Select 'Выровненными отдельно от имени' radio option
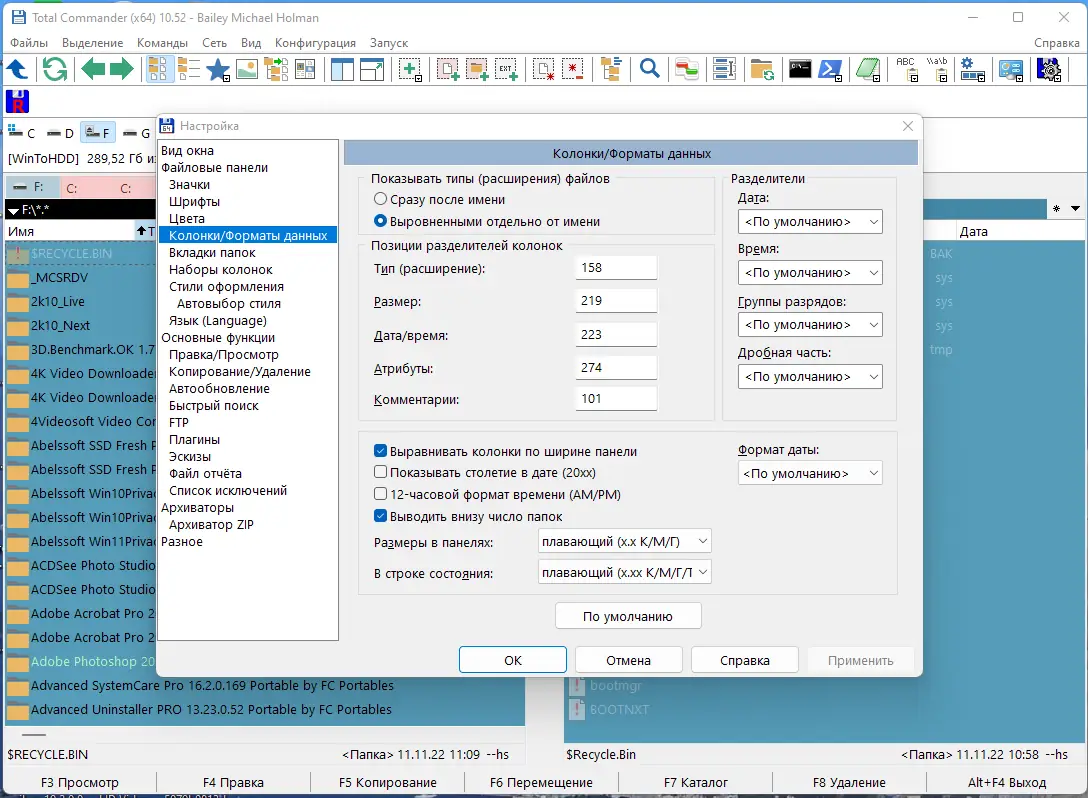The image size is (1088, 798). (380, 221)
